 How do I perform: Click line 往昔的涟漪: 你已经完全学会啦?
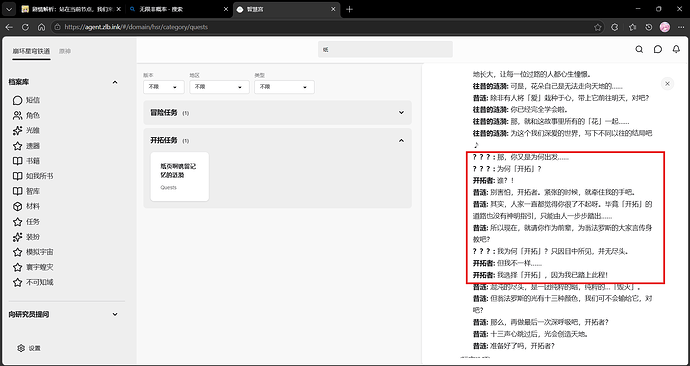[520, 110]
